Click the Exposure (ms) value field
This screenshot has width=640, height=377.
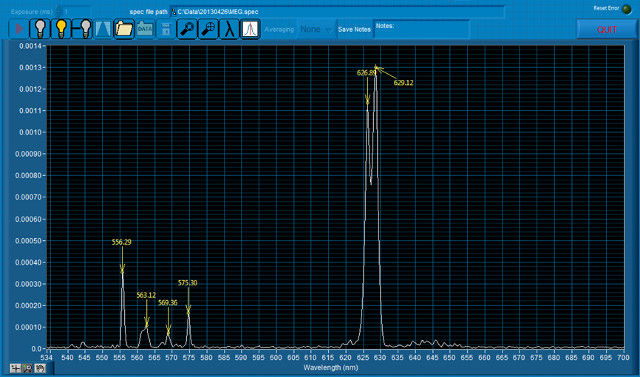[77, 11]
